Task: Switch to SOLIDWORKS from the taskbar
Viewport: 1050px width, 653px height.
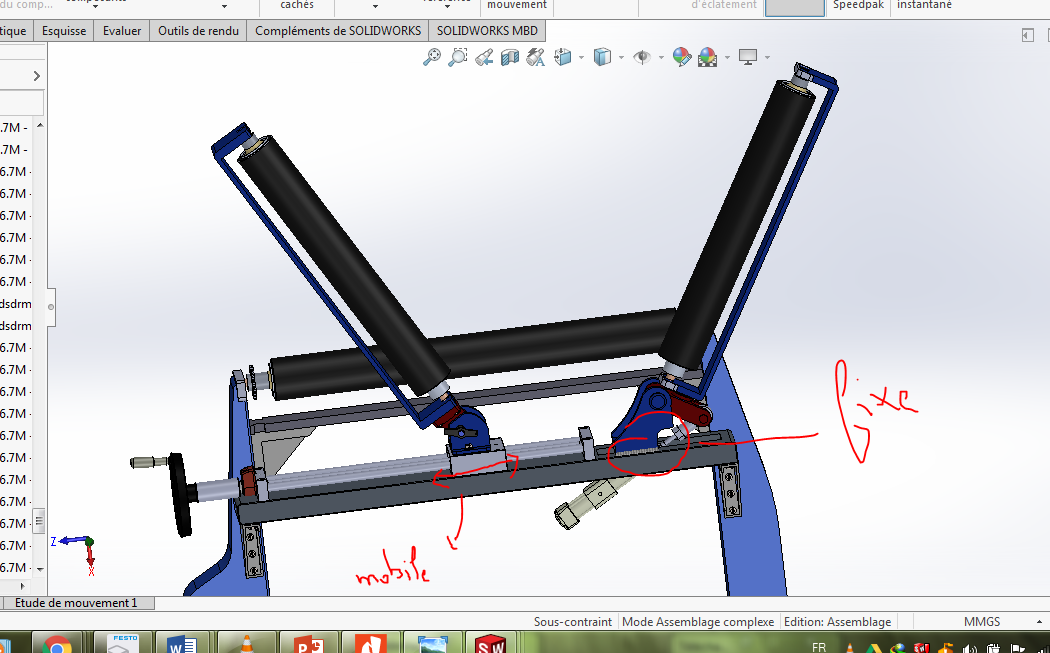Action: [x=490, y=644]
